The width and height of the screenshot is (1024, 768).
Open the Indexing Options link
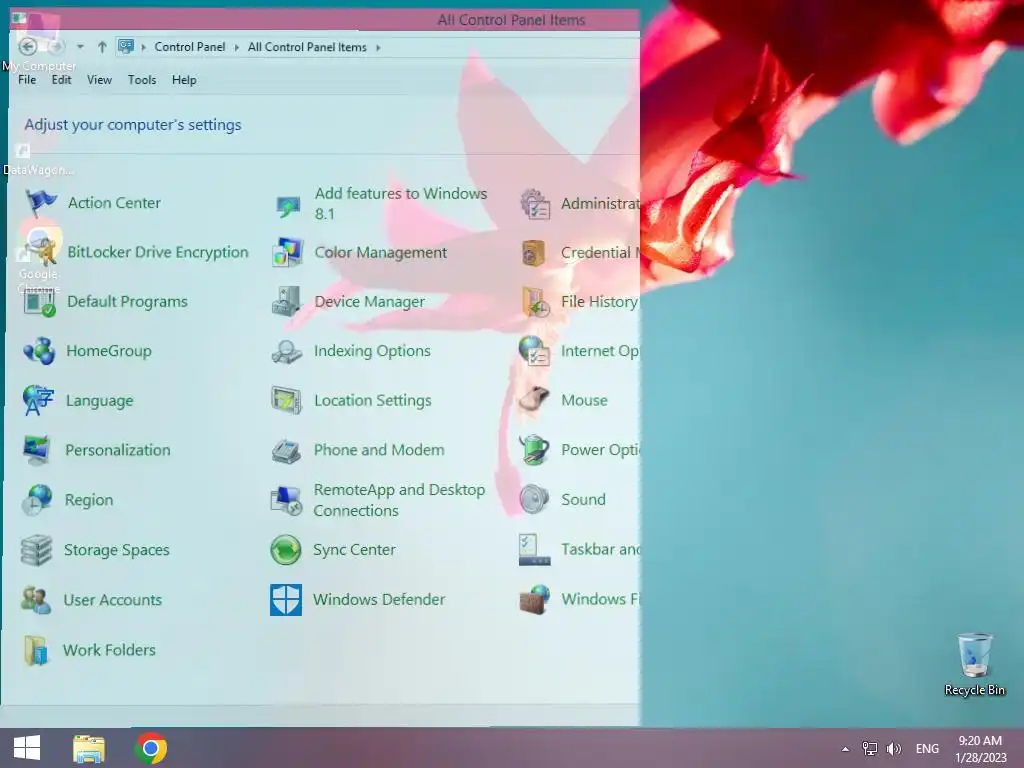pyautogui.click(x=372, y=351)
